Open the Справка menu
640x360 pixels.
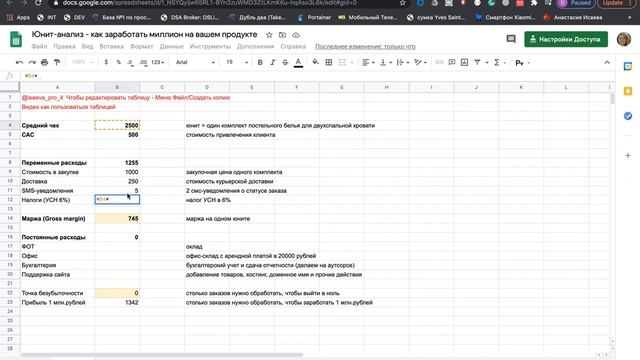293,47
